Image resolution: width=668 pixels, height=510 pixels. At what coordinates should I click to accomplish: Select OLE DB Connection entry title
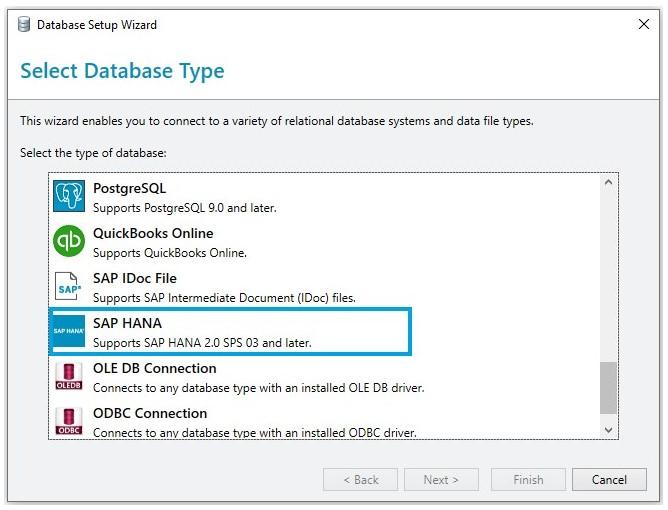(x=155, y=368)
